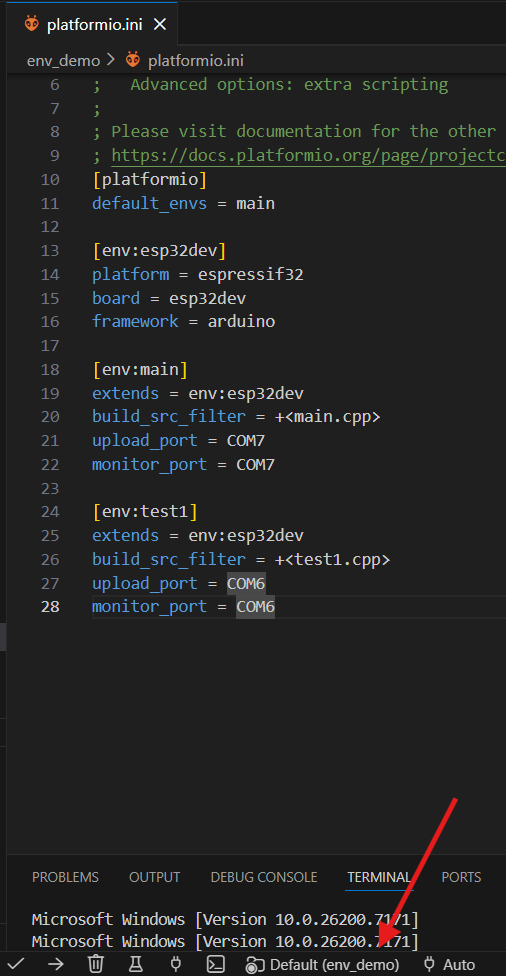Click line number 18 in the gutter

50,370
